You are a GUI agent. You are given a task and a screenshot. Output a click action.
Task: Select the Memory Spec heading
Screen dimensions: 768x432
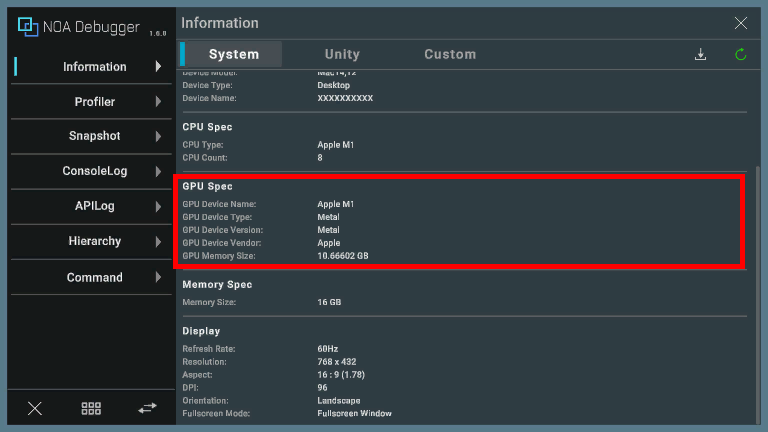click(x=217, y=285)
